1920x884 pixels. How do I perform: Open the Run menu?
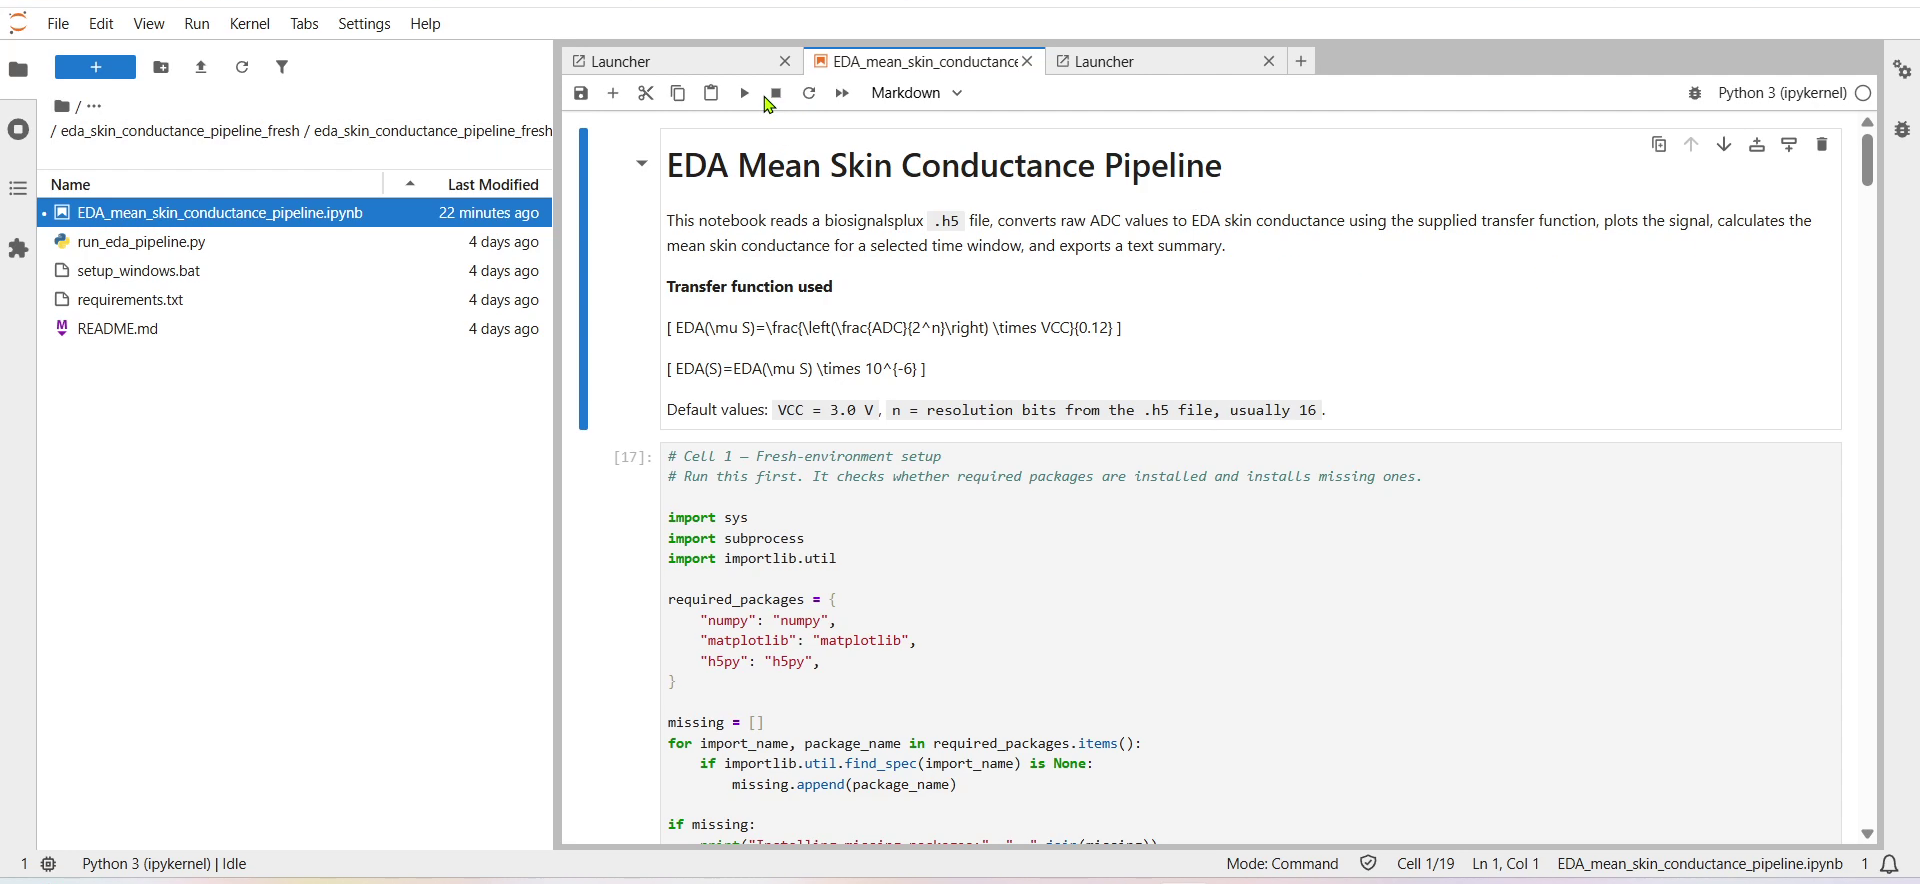pyautogui.click(x=197, y=23)
